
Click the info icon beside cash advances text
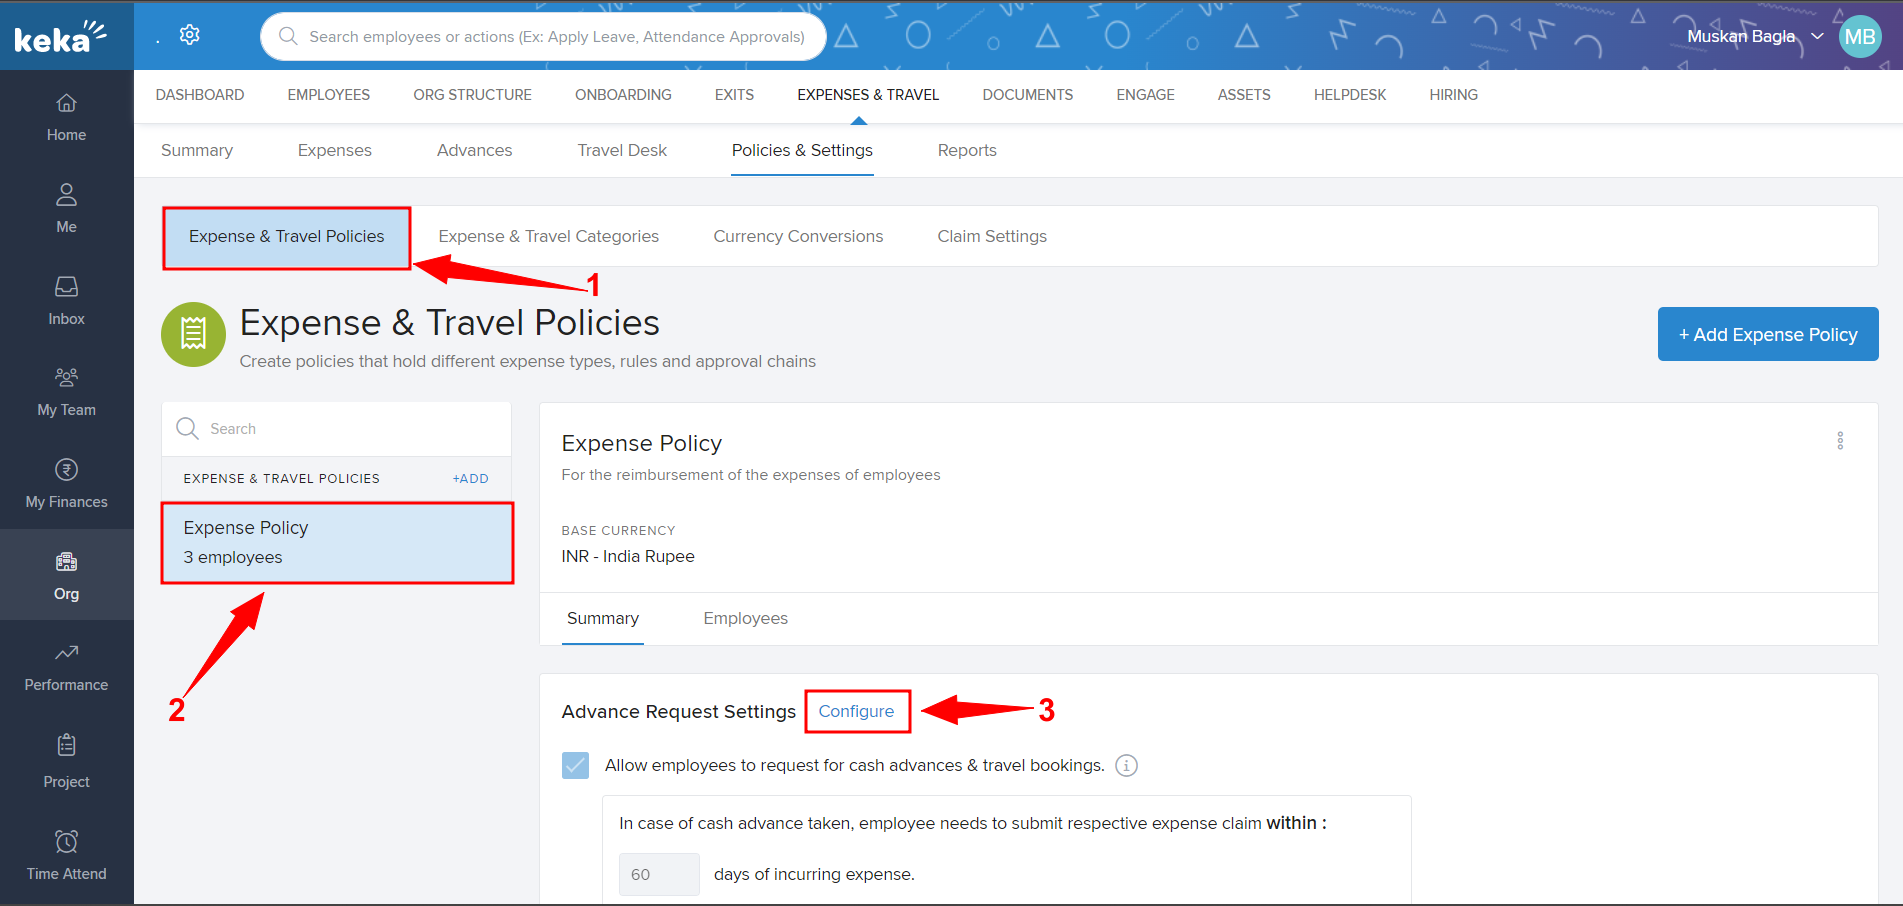click(x=1126, y=766)
